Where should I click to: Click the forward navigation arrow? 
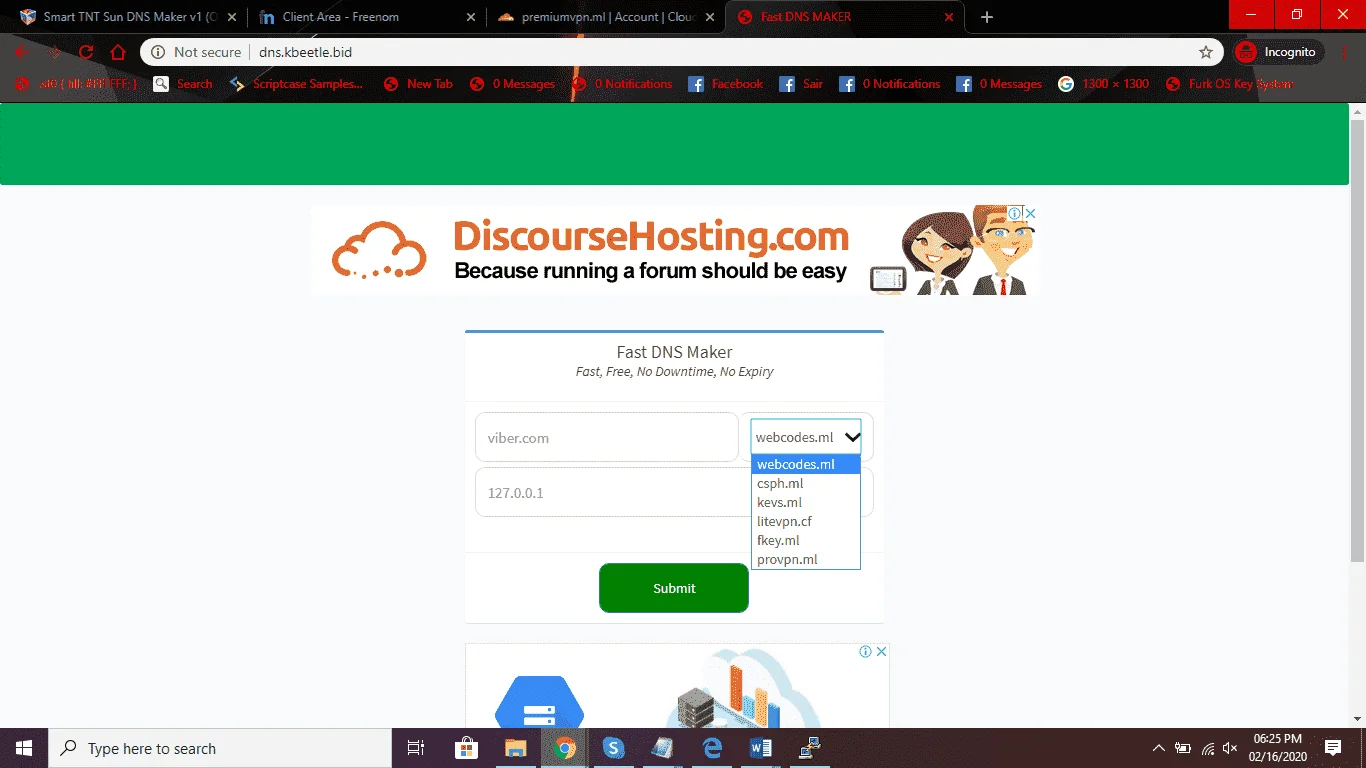point(54,52)
